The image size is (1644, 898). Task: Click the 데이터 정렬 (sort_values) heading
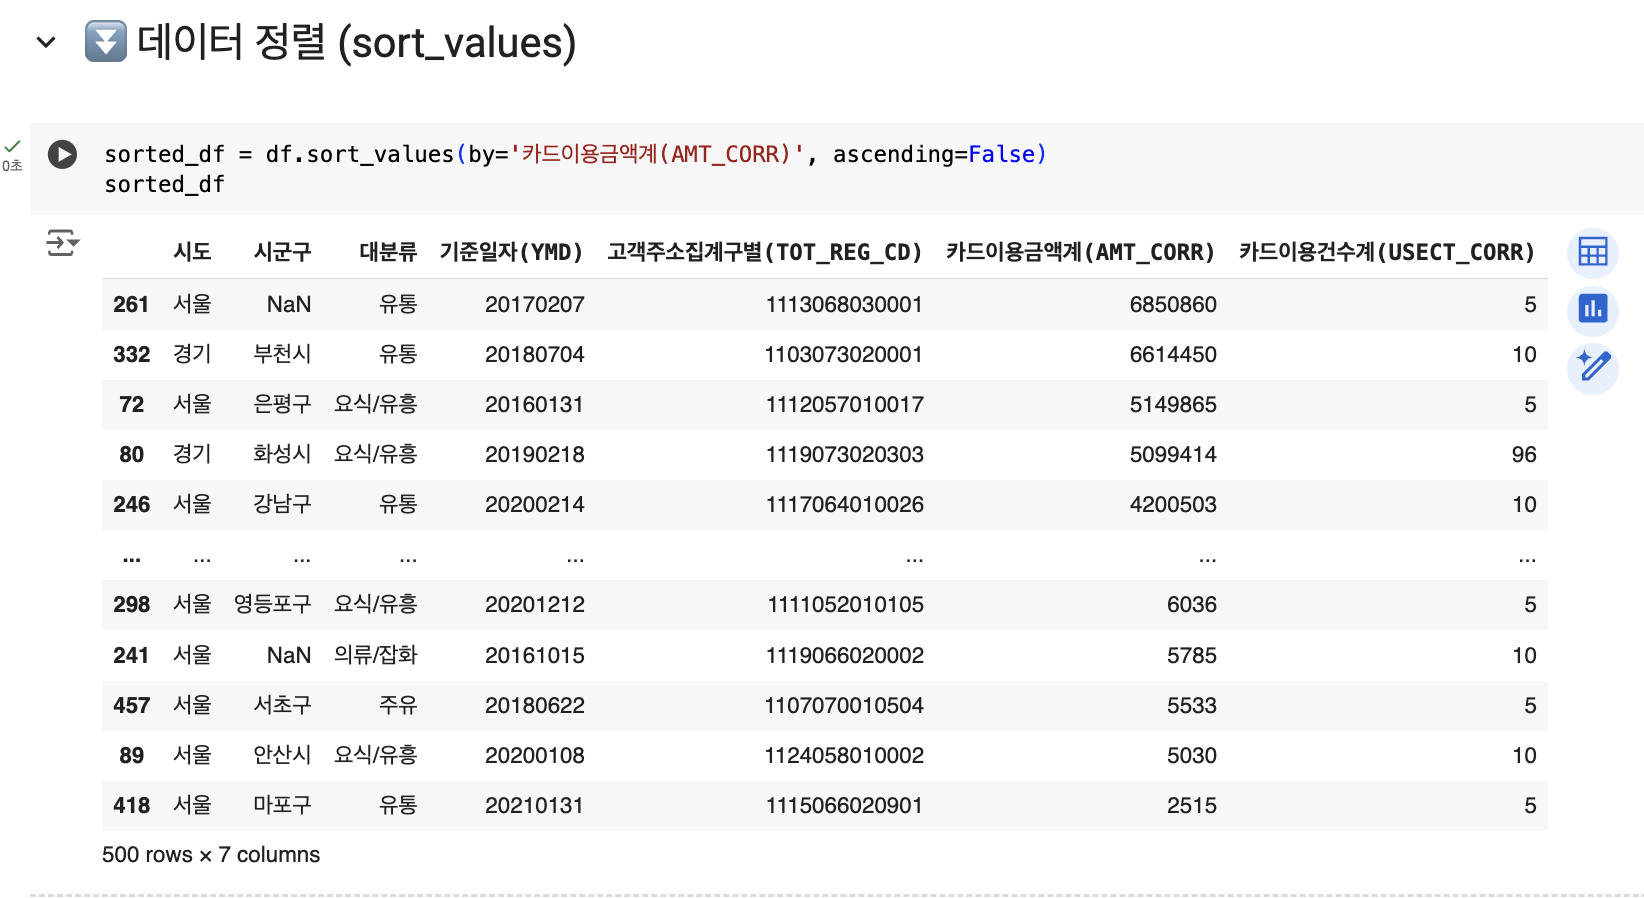357,42
